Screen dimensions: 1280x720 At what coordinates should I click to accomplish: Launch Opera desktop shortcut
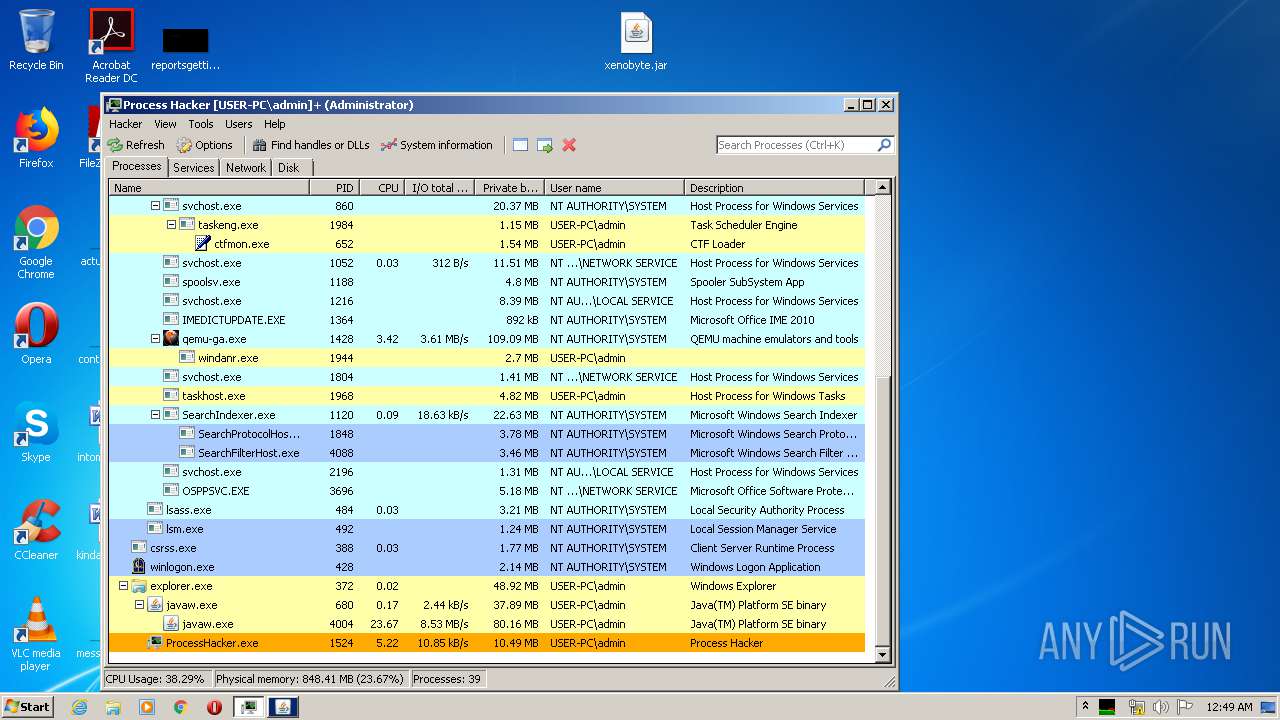pyautogui.click(x=36, y=334)
